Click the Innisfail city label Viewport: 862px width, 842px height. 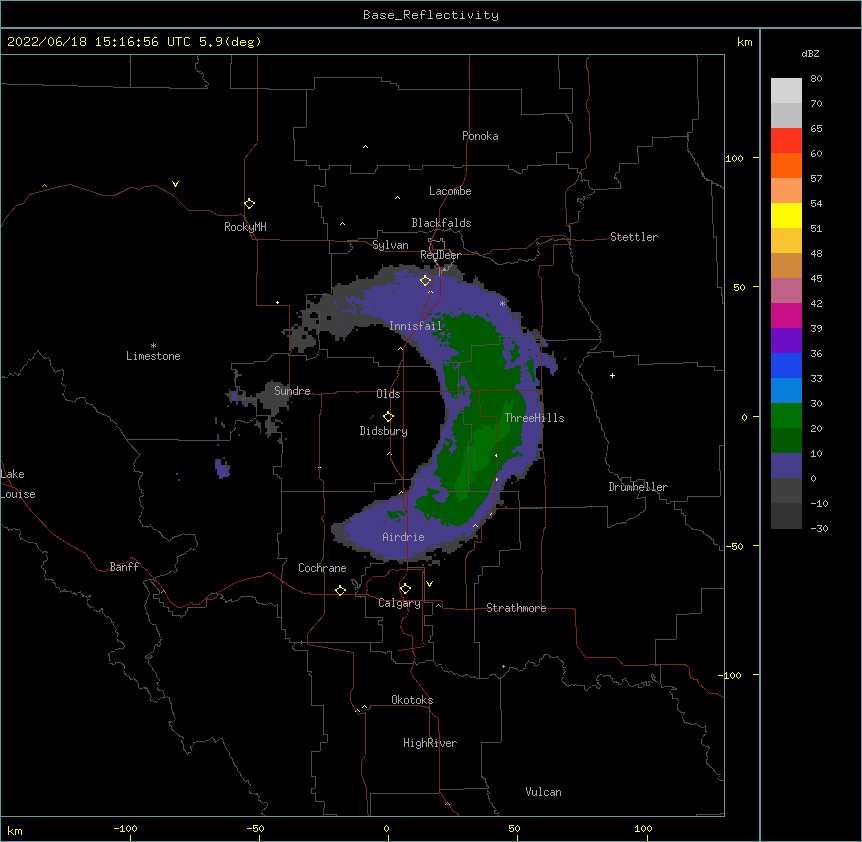[415, 326]
